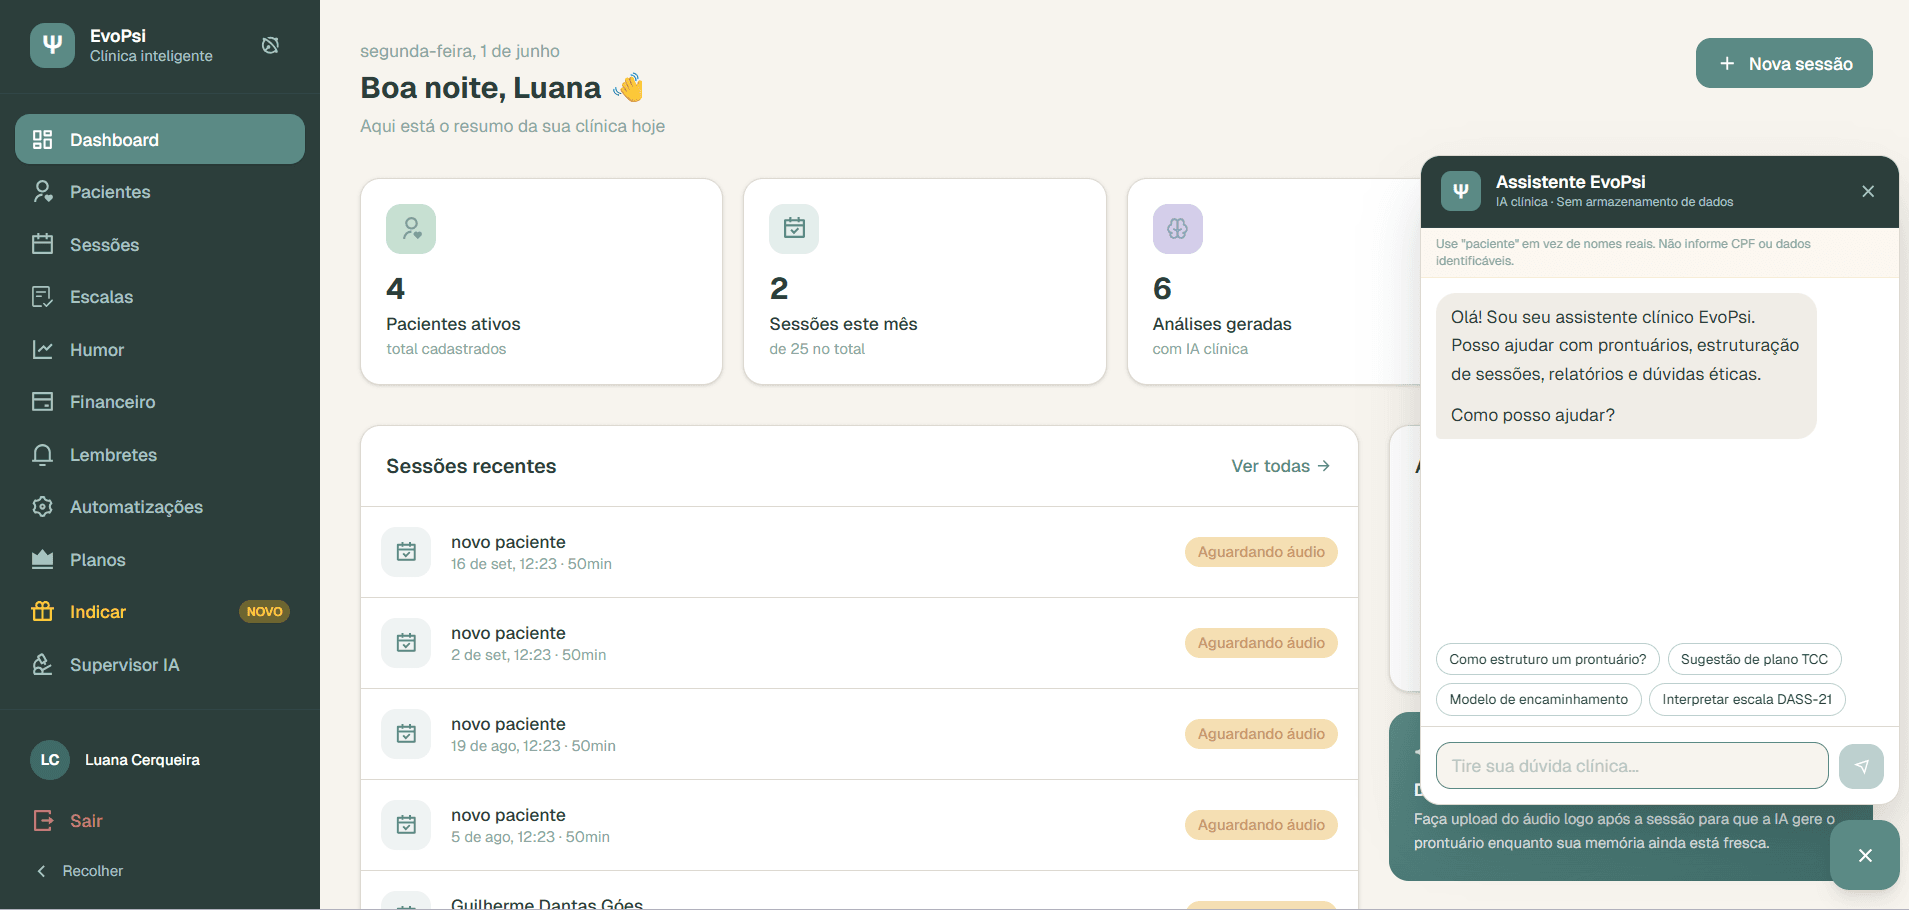1909x910 pixels.
Task: Select the Sugestão de plano TCC chip
Action: 1754,659
